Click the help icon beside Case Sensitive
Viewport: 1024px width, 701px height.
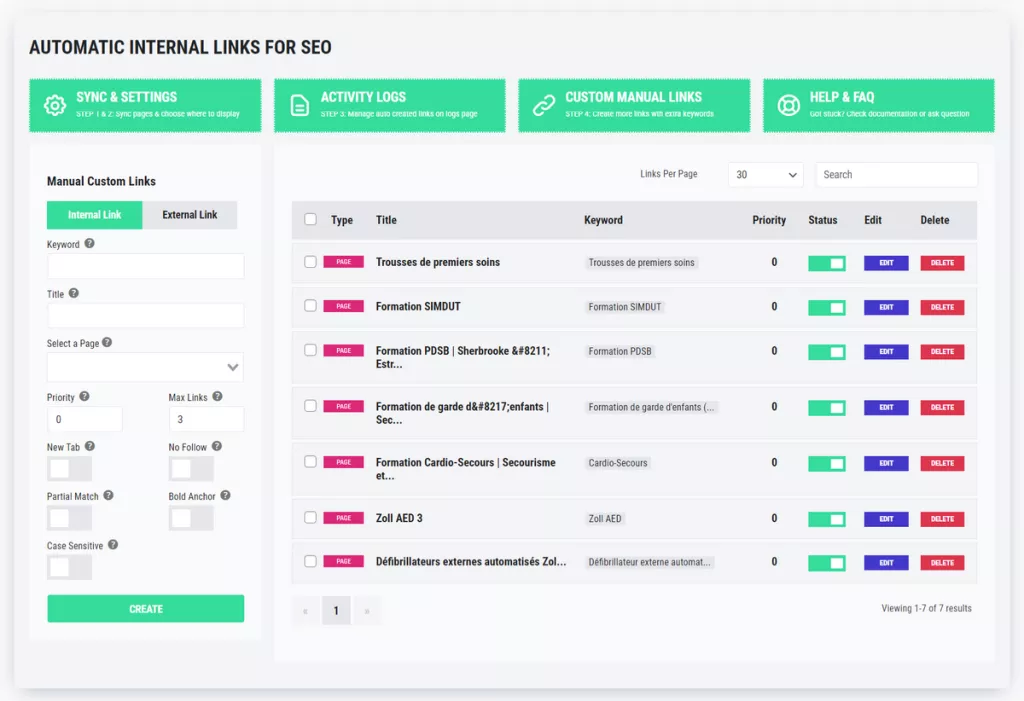pos(113,545)
